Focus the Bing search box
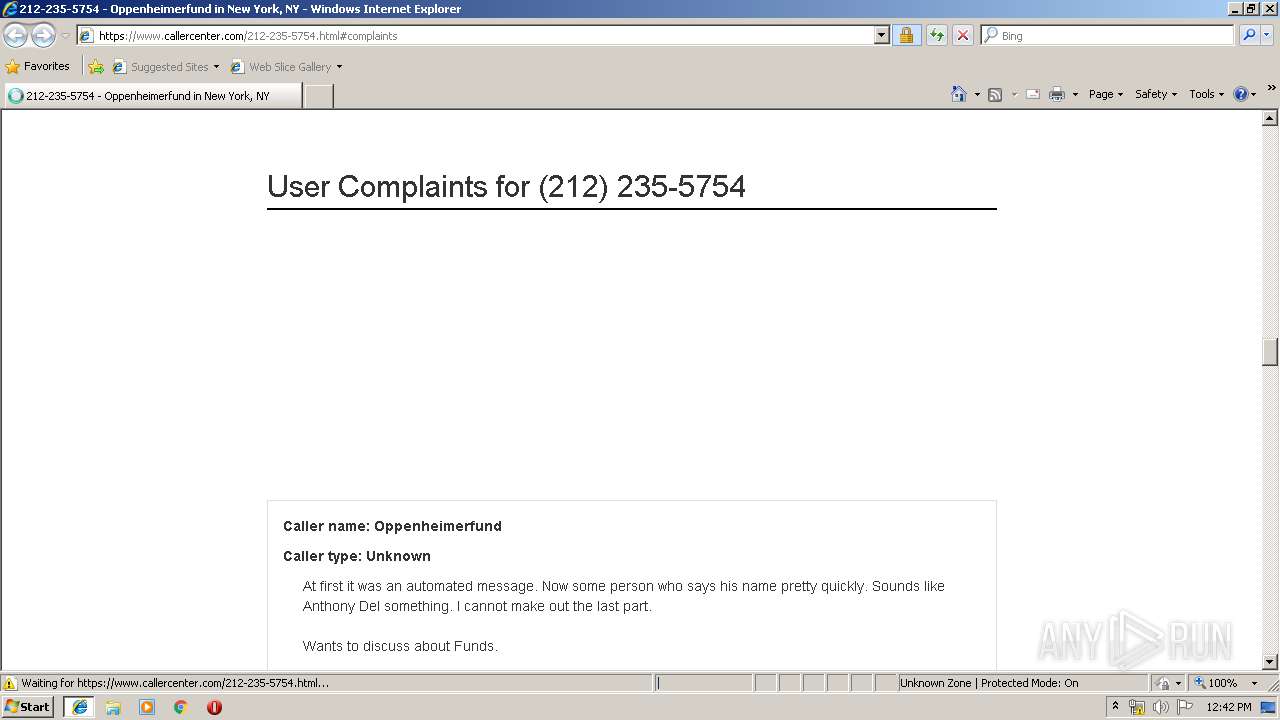Screen dimensions: 1280x720 (1116, 36)
